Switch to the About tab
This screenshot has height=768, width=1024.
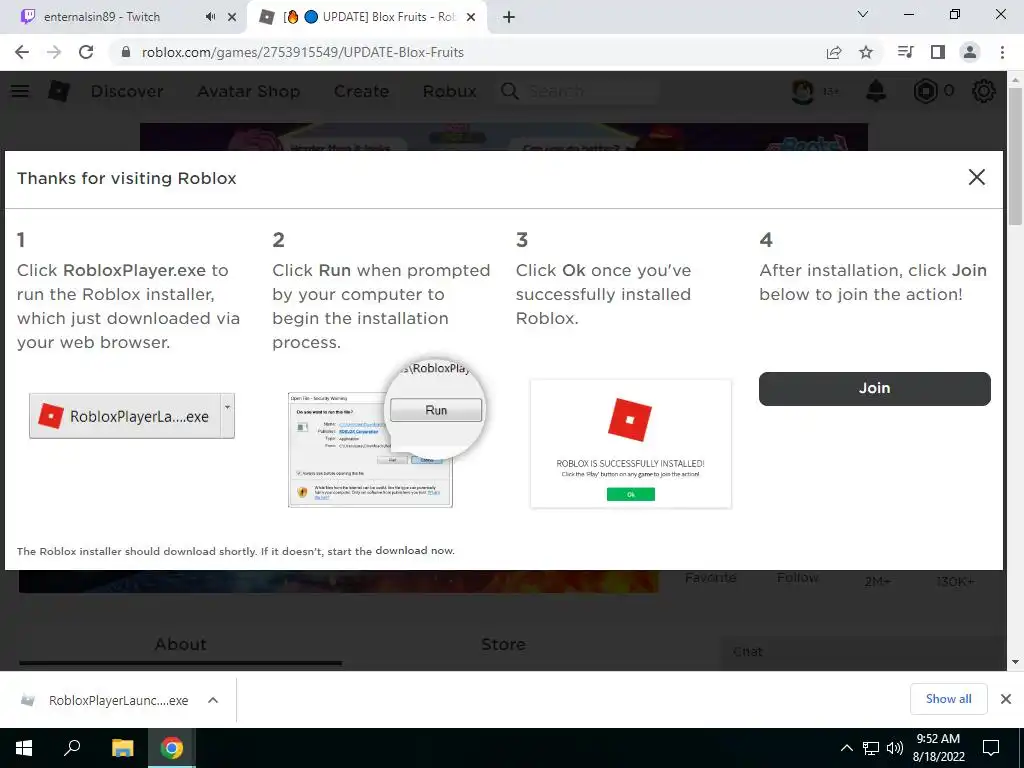181,645
